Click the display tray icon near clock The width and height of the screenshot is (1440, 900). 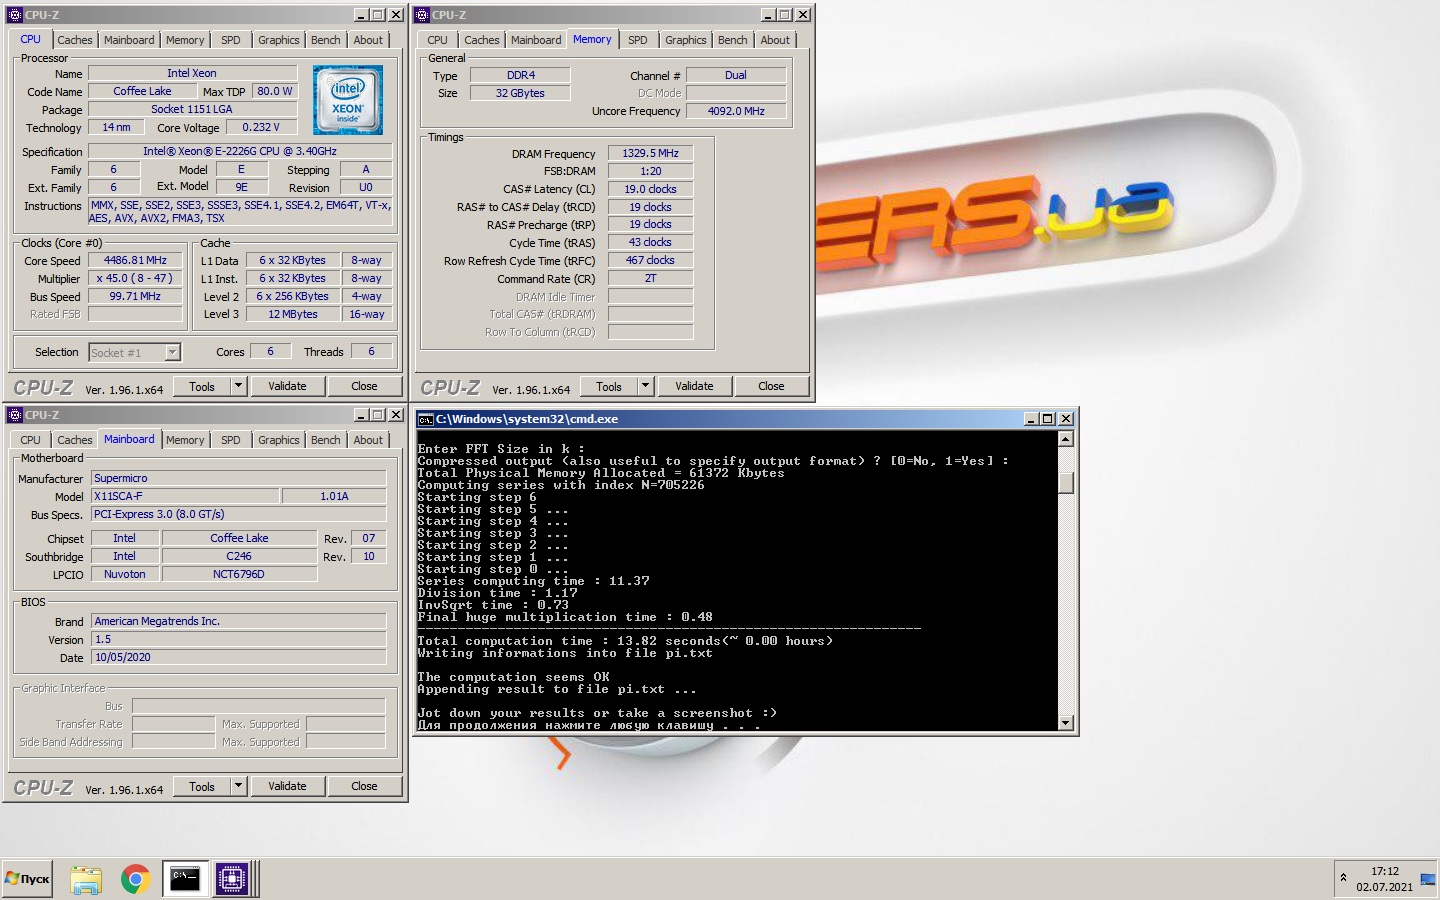coord(1427,879)
